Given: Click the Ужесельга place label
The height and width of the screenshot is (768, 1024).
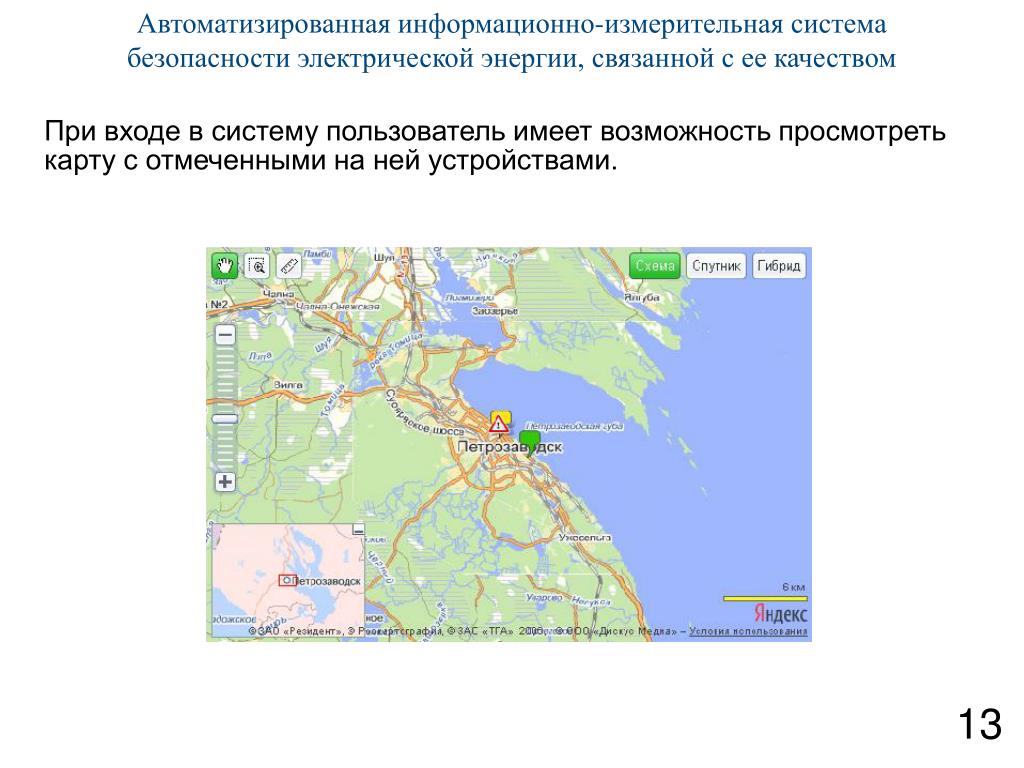Looking at the screenshot, I should pos(584,537).
